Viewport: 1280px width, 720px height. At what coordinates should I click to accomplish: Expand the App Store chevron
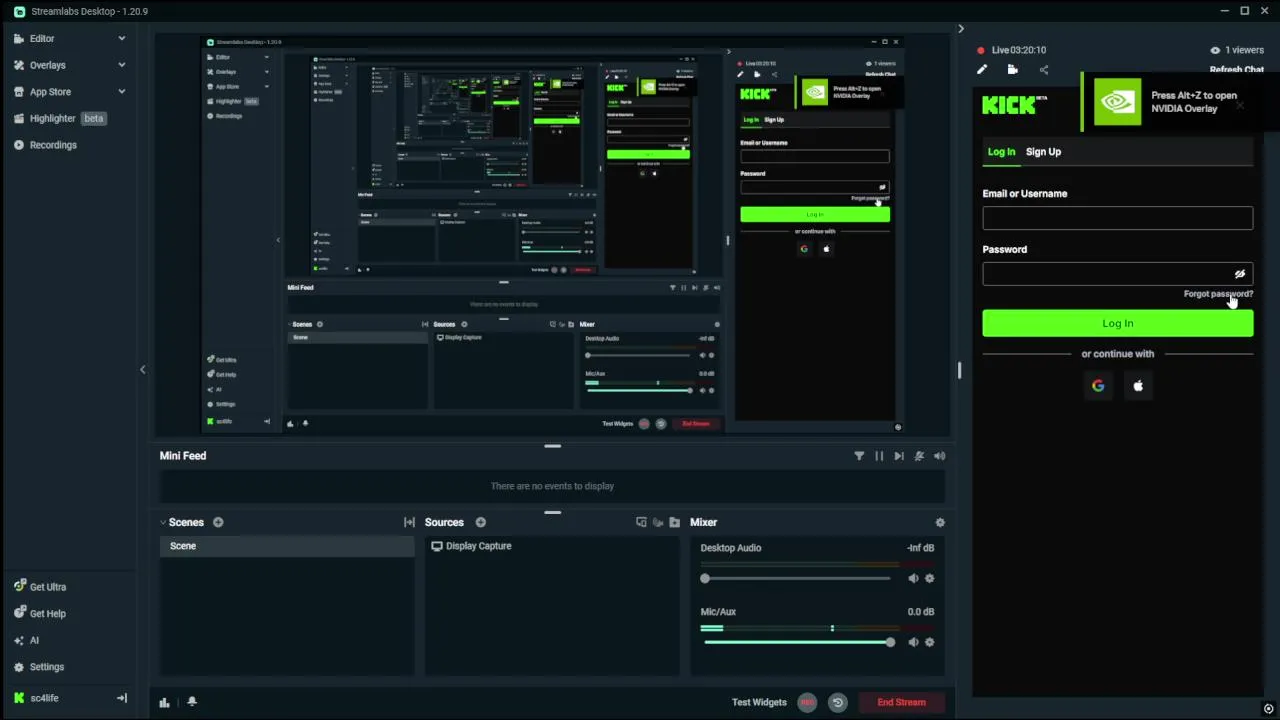(x=122, y=91)
